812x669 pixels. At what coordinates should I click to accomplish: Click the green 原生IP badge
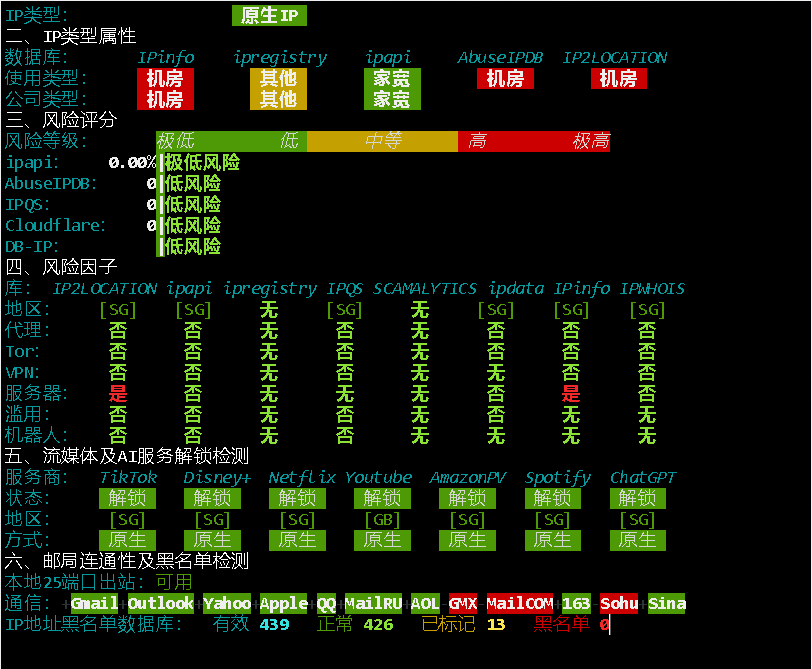[x=269, y=15]
